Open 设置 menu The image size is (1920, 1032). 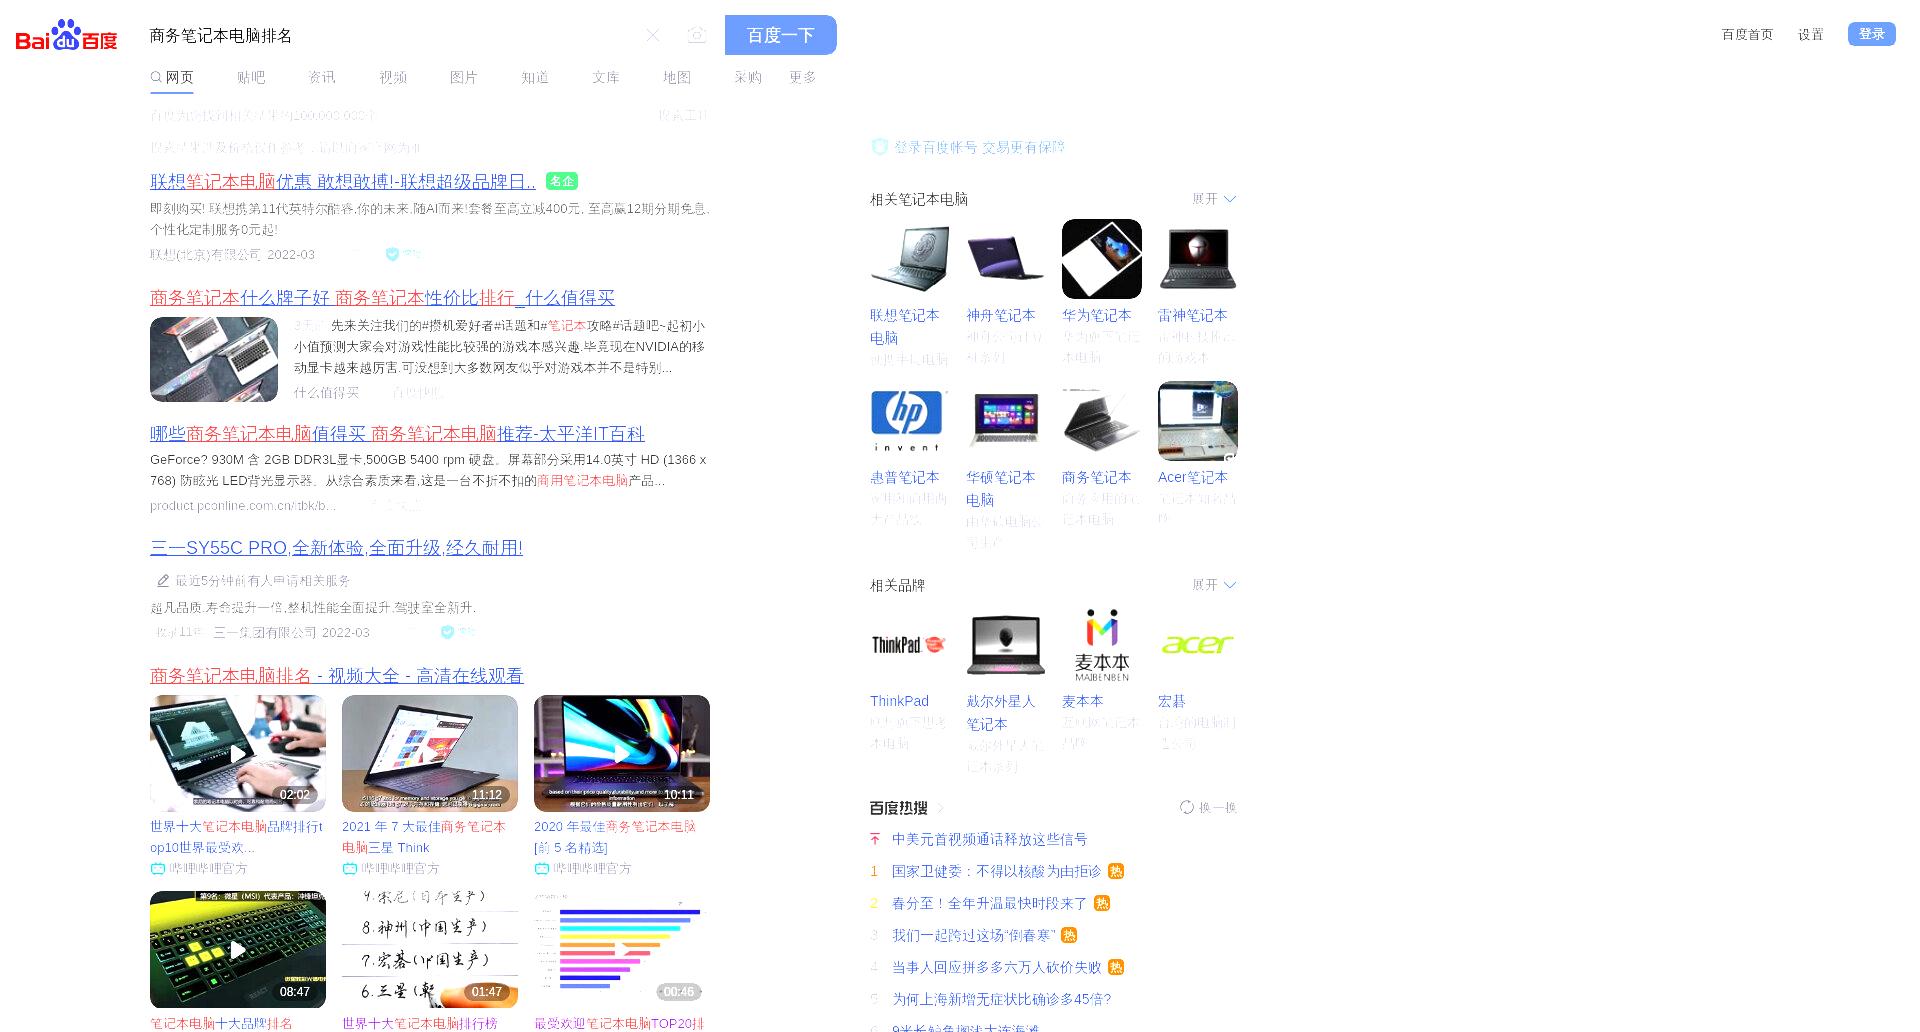1811,34
